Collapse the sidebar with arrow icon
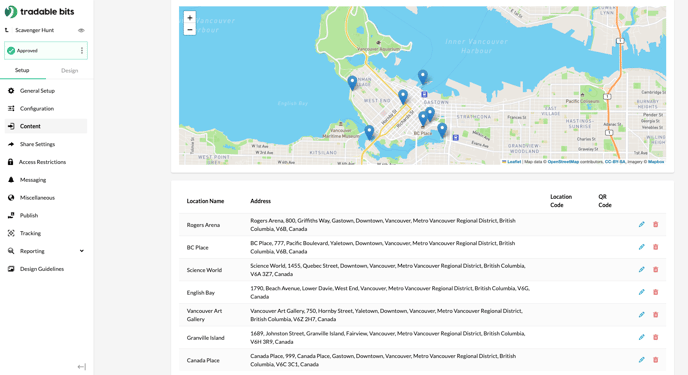This screenshot has width=688, height=375. click(82, 367)
